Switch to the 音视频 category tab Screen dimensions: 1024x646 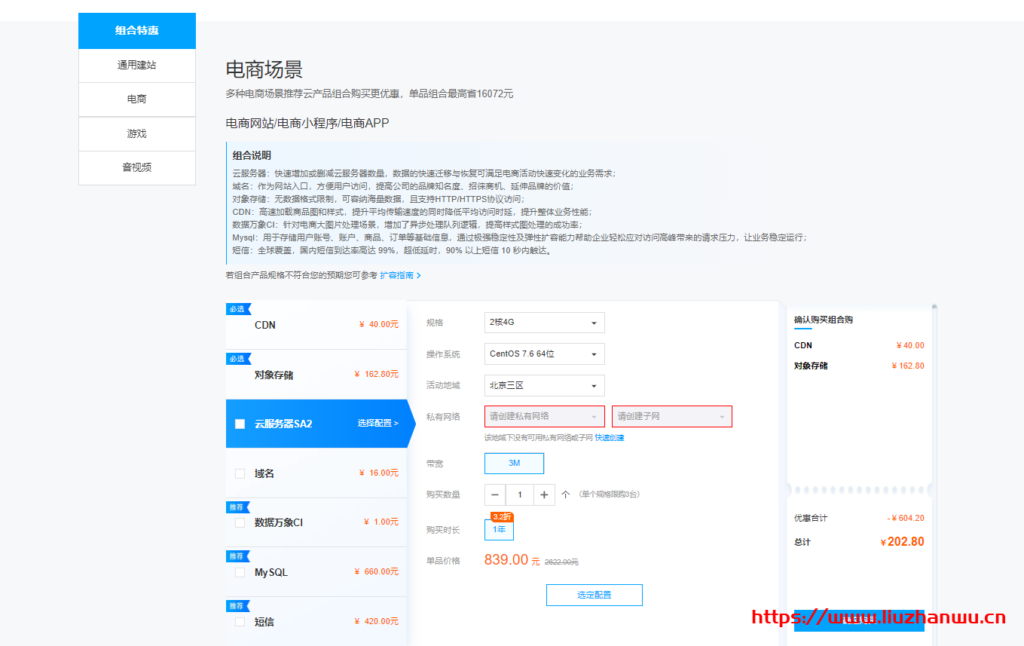(x=136, y=168)
